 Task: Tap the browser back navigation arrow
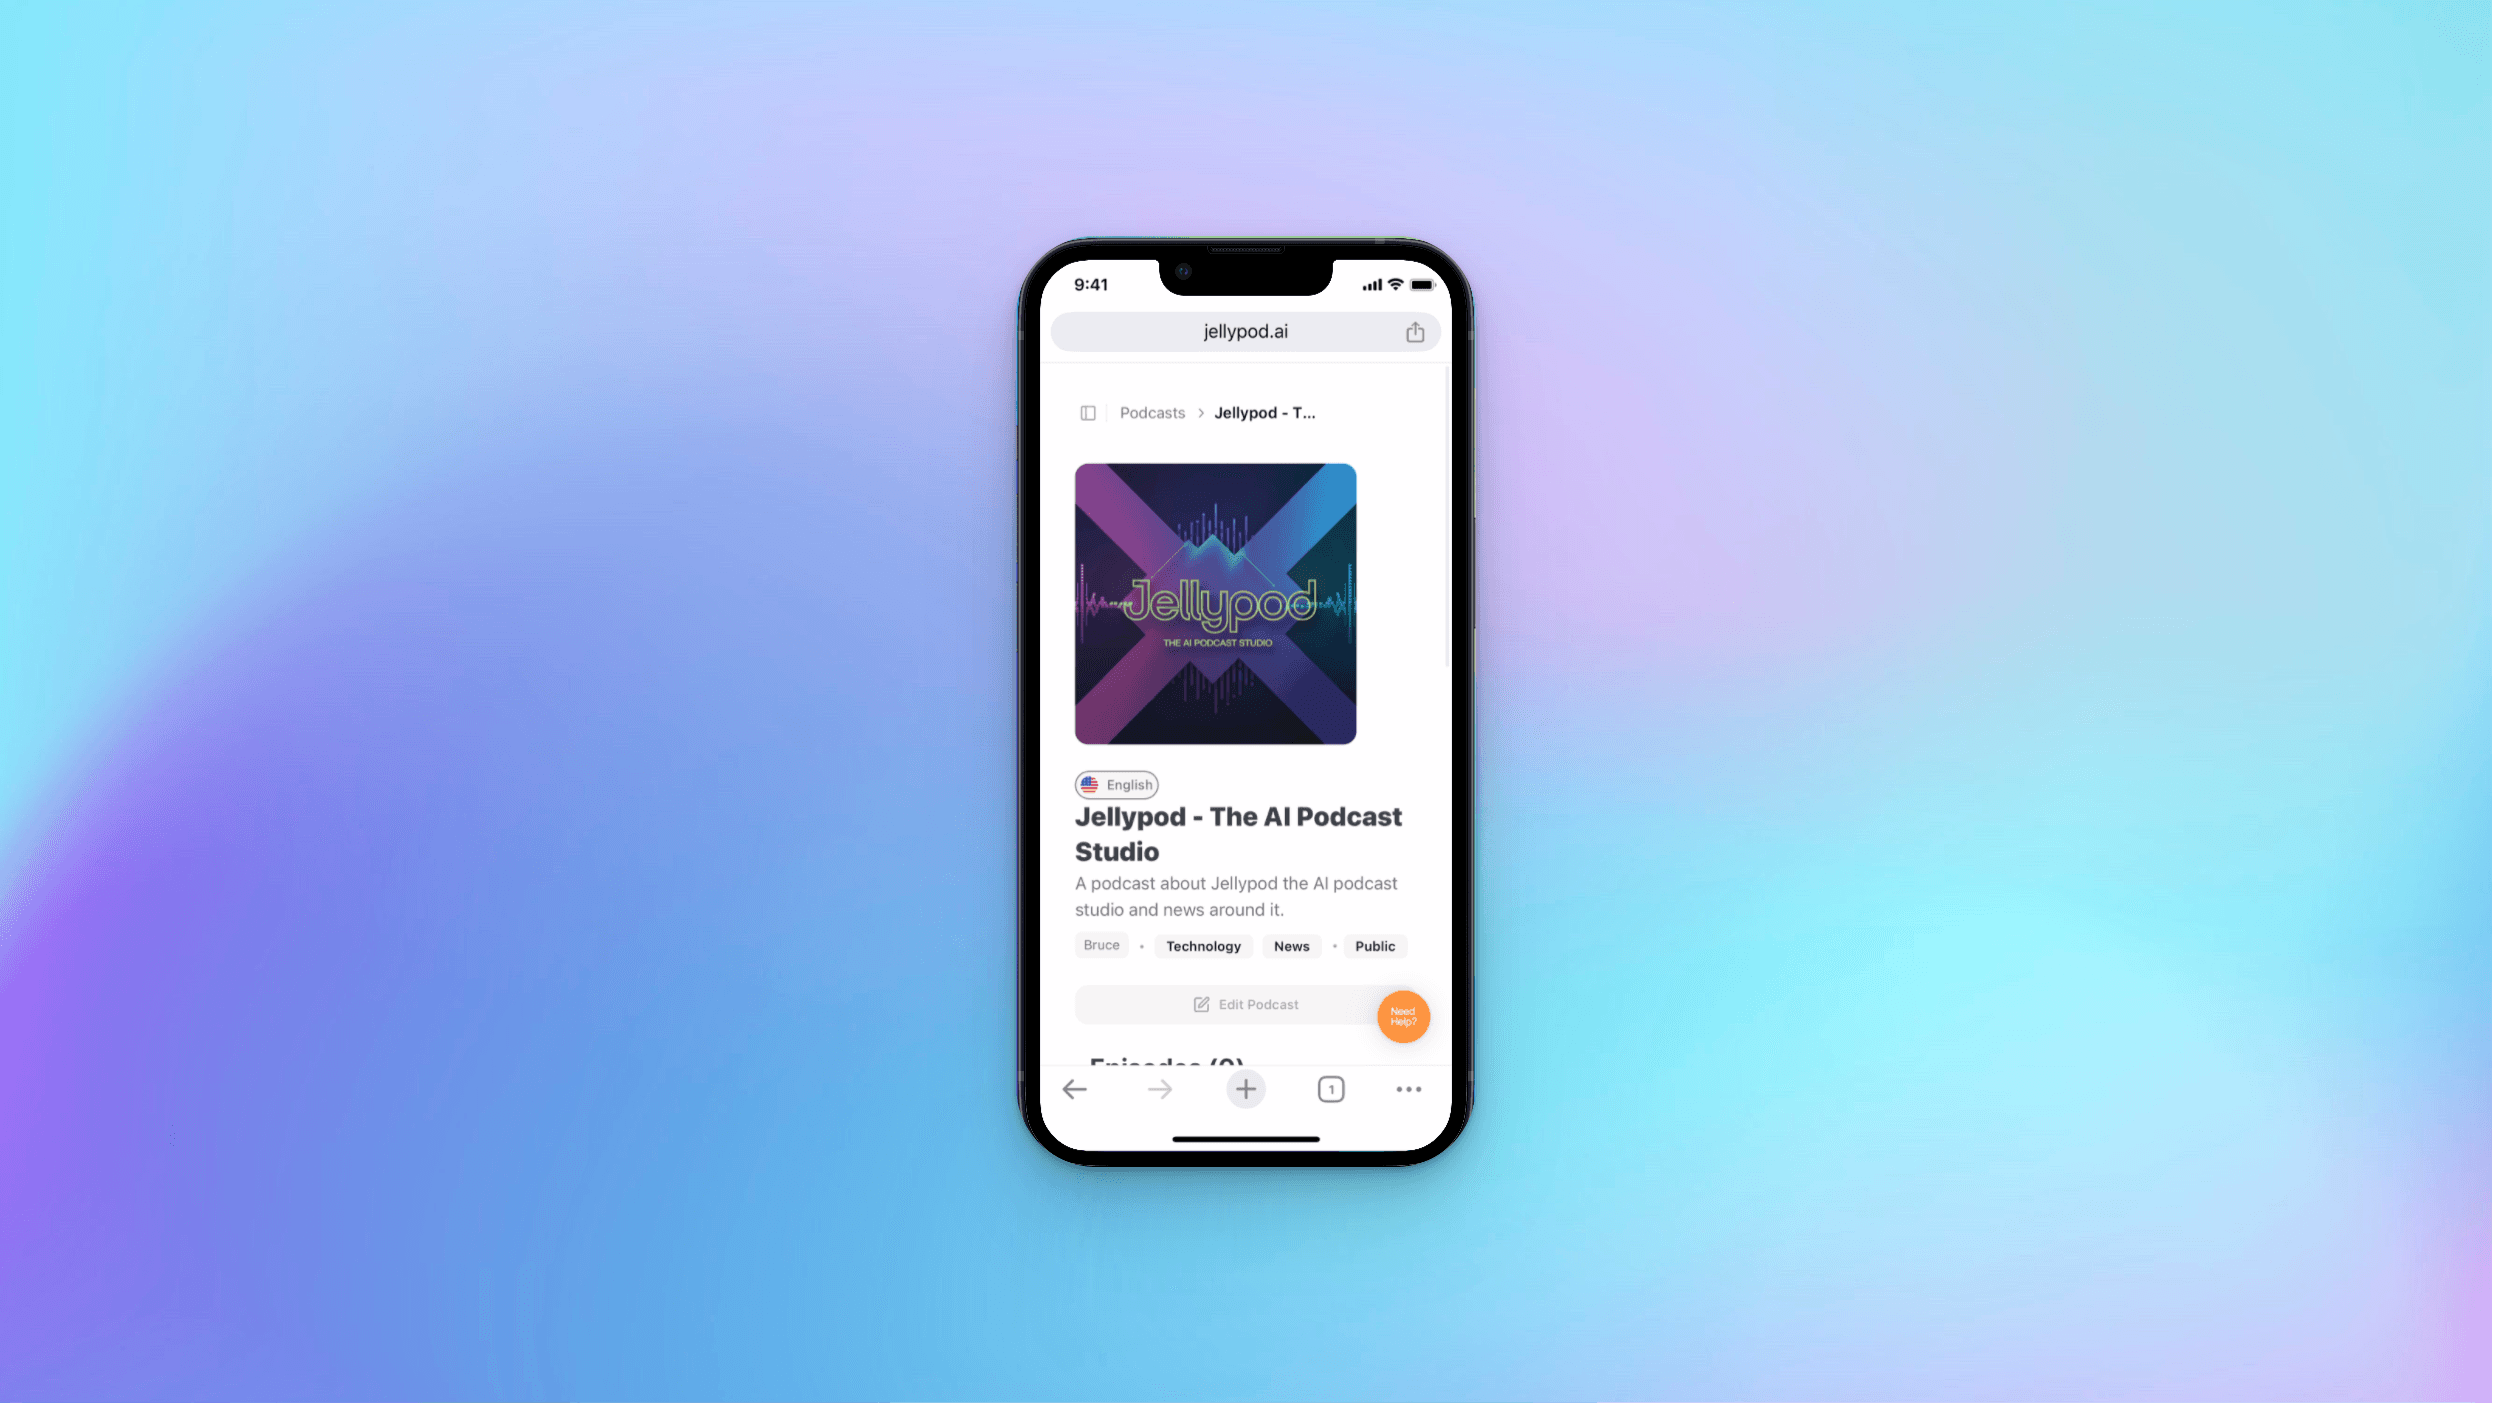pos(1072,1089)
